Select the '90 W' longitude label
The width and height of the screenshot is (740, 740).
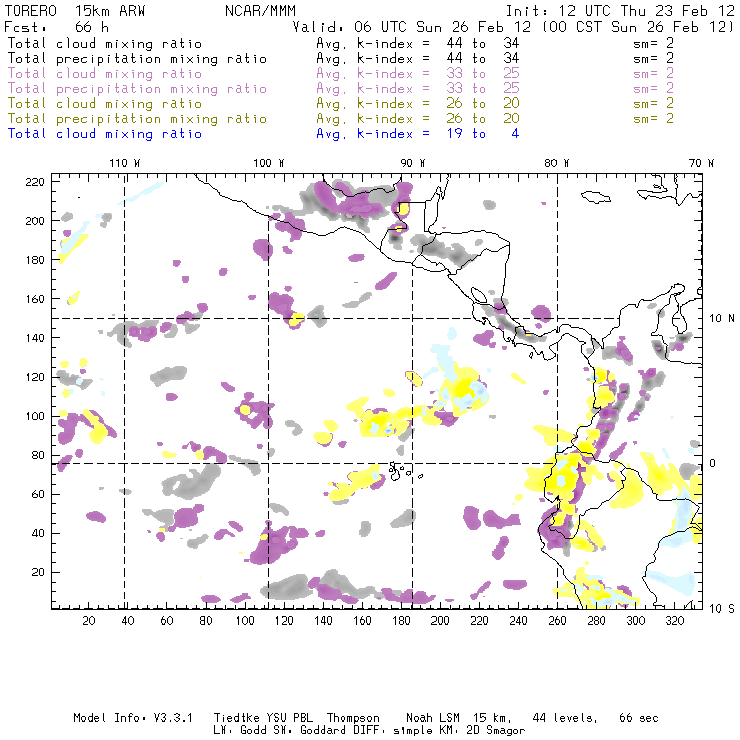[413, 163]
